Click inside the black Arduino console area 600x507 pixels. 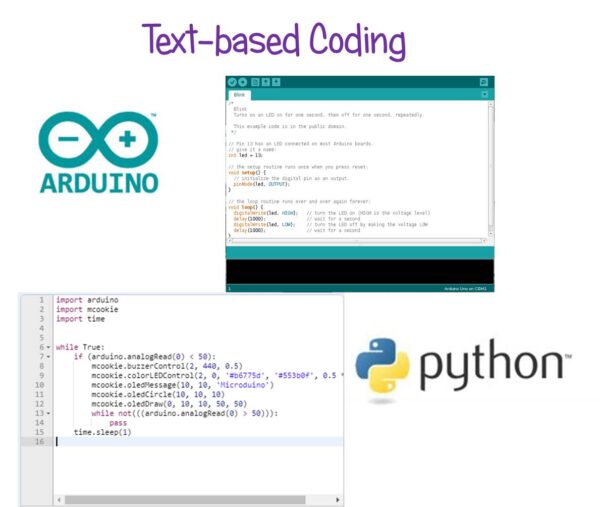[x=360, y=272]
